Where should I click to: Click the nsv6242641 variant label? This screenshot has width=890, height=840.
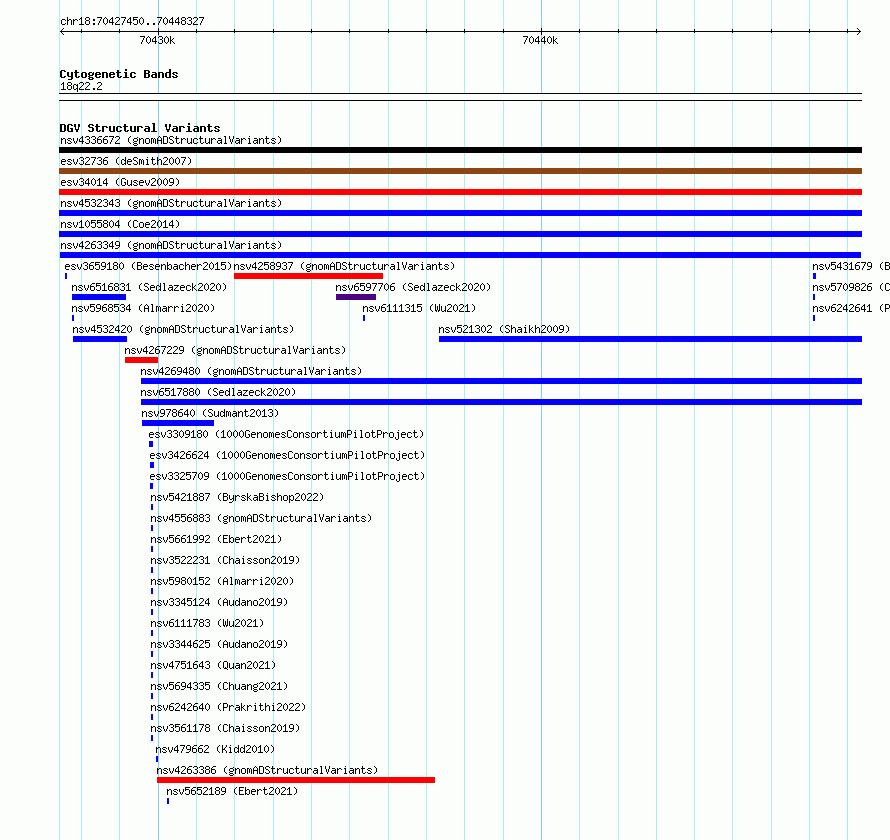(x=851, y=308)
